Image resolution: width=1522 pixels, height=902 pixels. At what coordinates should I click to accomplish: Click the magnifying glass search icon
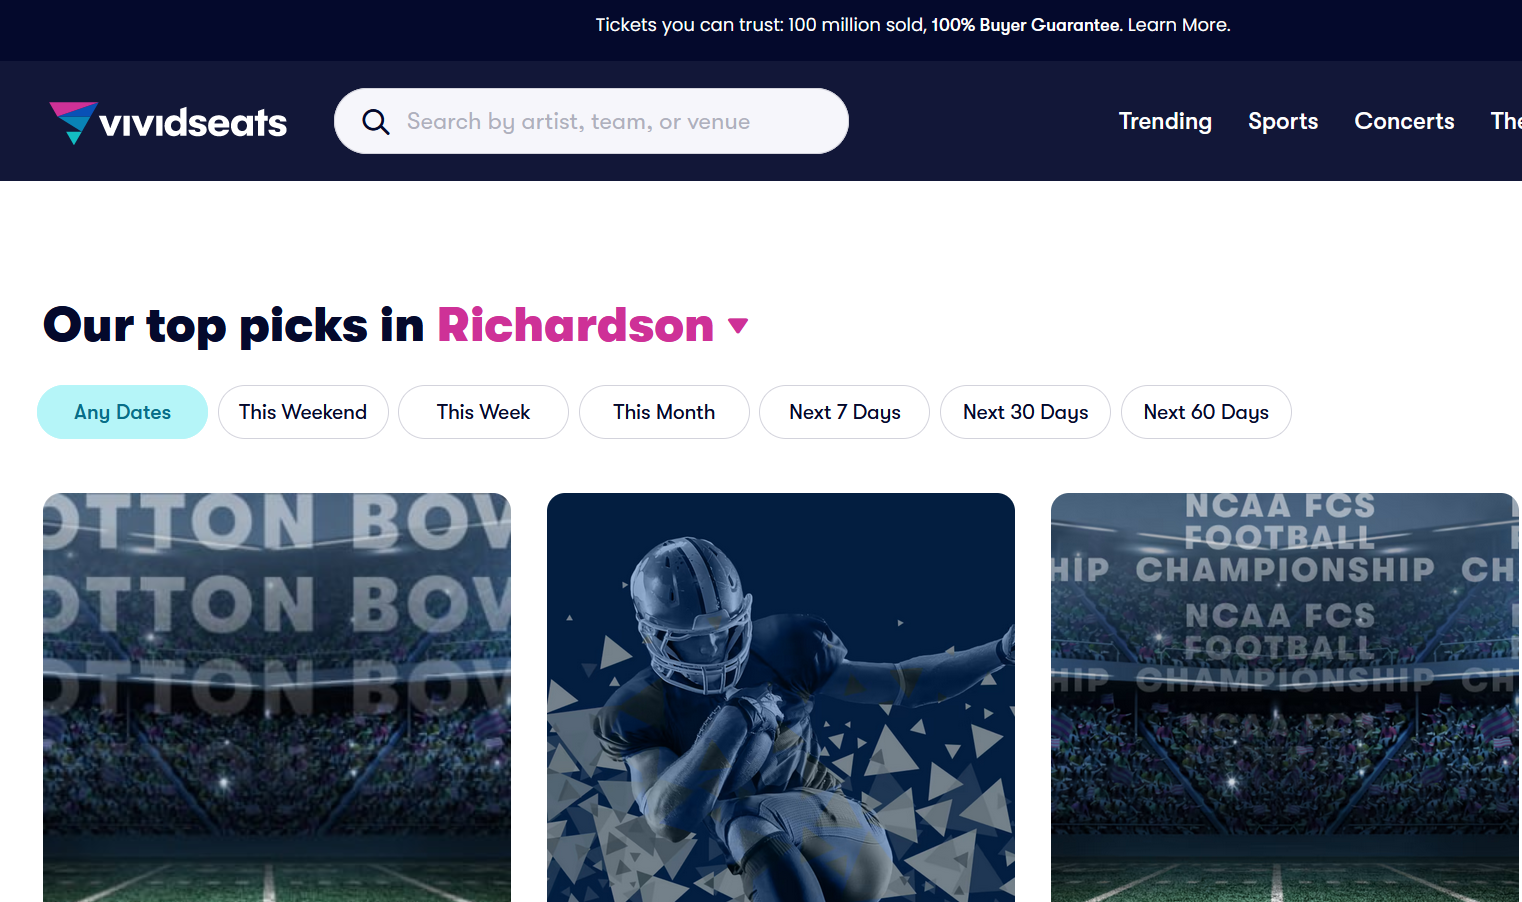click(x=376, y=122)
